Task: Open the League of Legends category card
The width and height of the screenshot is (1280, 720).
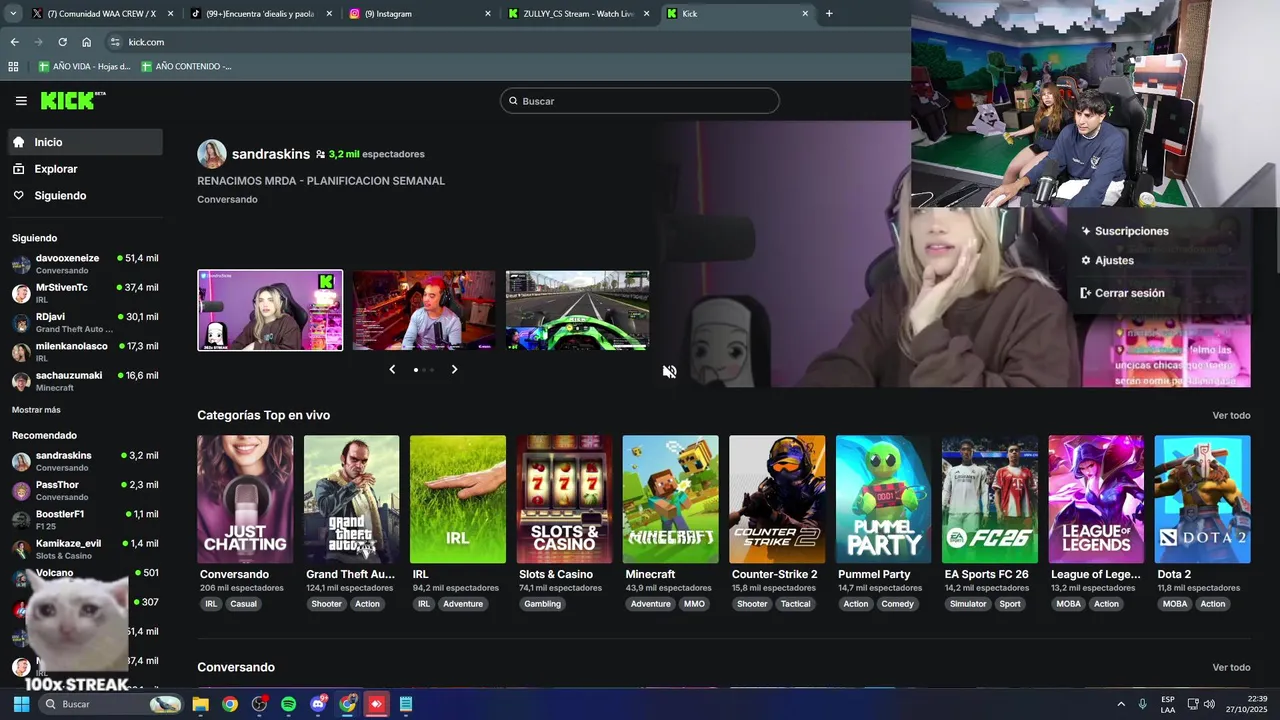Action: [x=1096, y=499]
